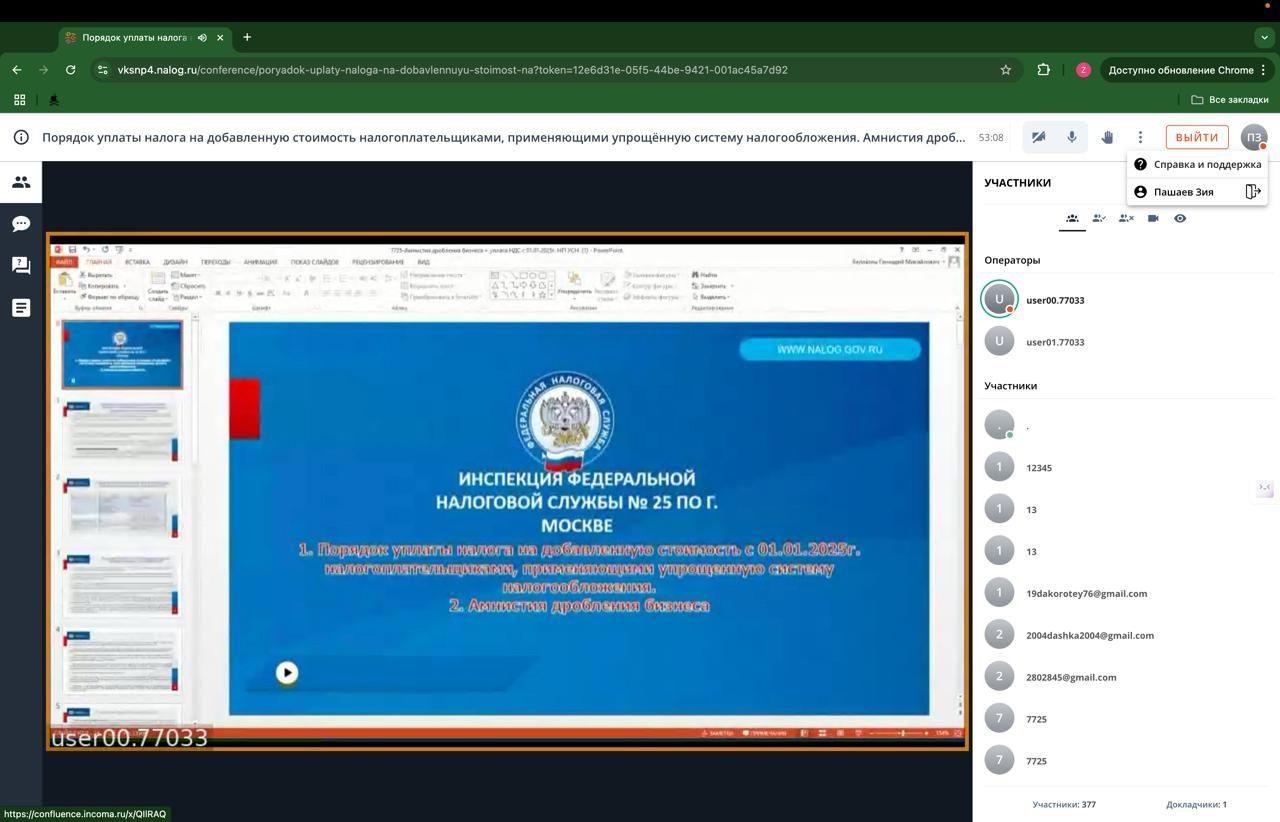Open the notes document panel in sidebar

tap(21, 307)
